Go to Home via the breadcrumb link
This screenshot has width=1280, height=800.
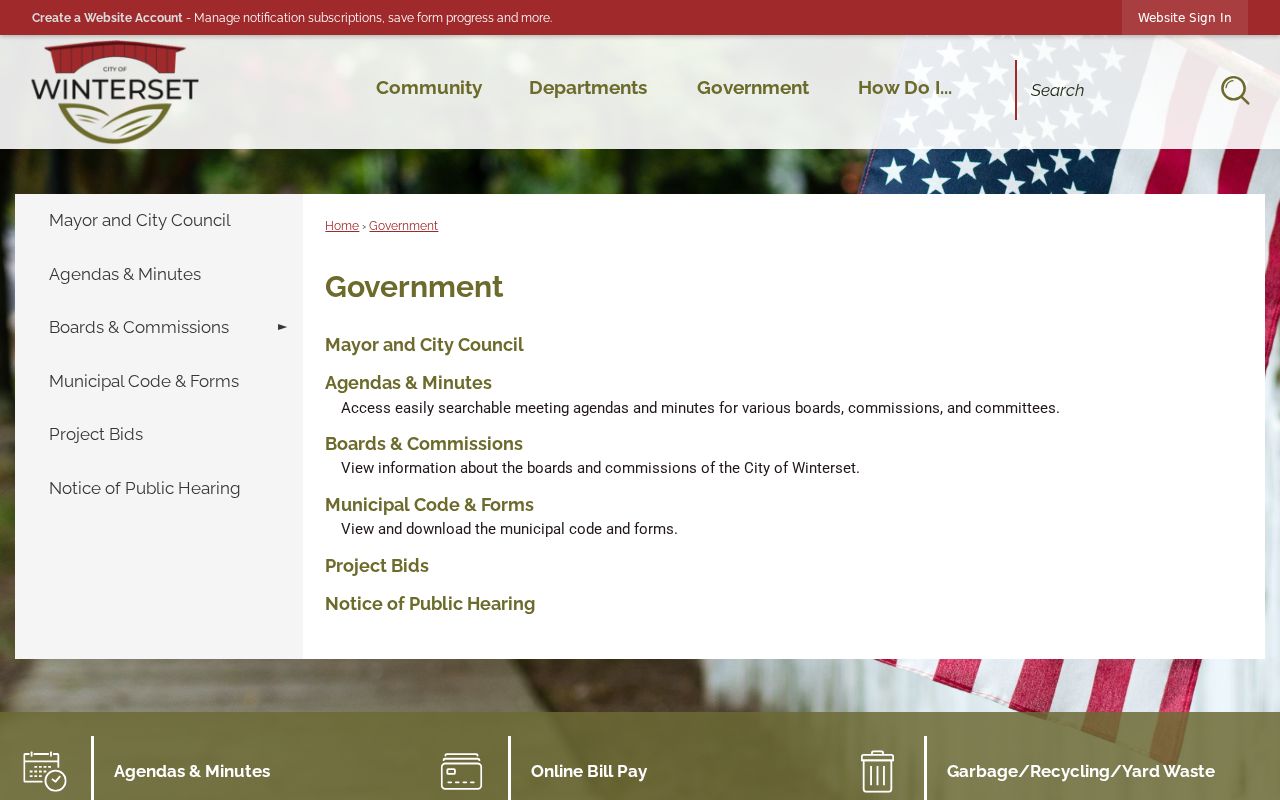coord(342,226)
